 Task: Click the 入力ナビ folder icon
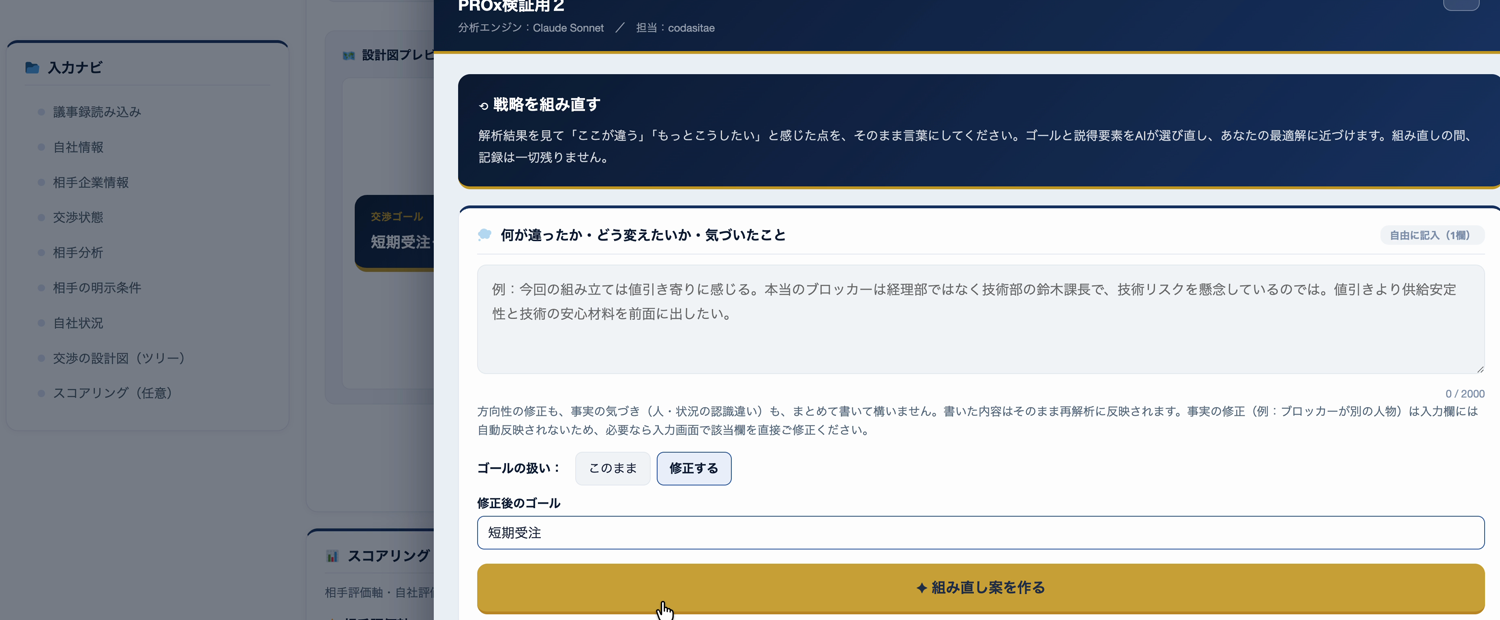pos(32,68)
